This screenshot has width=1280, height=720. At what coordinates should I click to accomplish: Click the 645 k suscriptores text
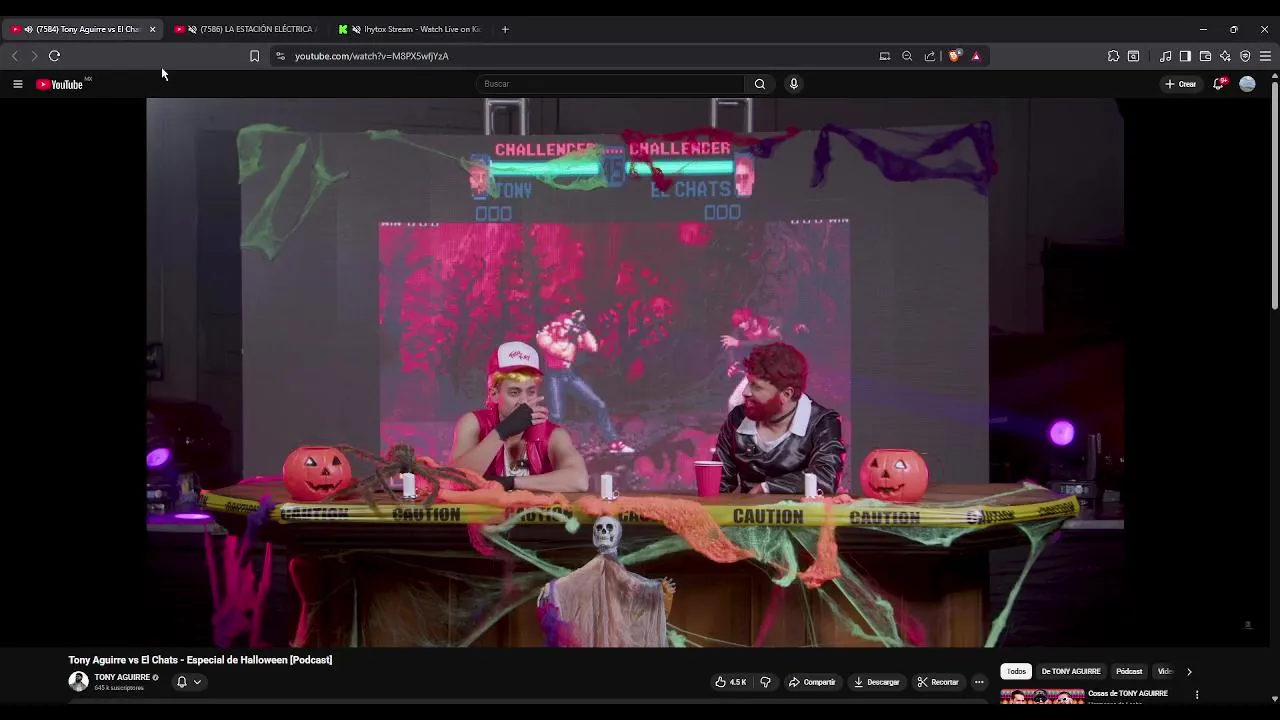coord(119,688)
